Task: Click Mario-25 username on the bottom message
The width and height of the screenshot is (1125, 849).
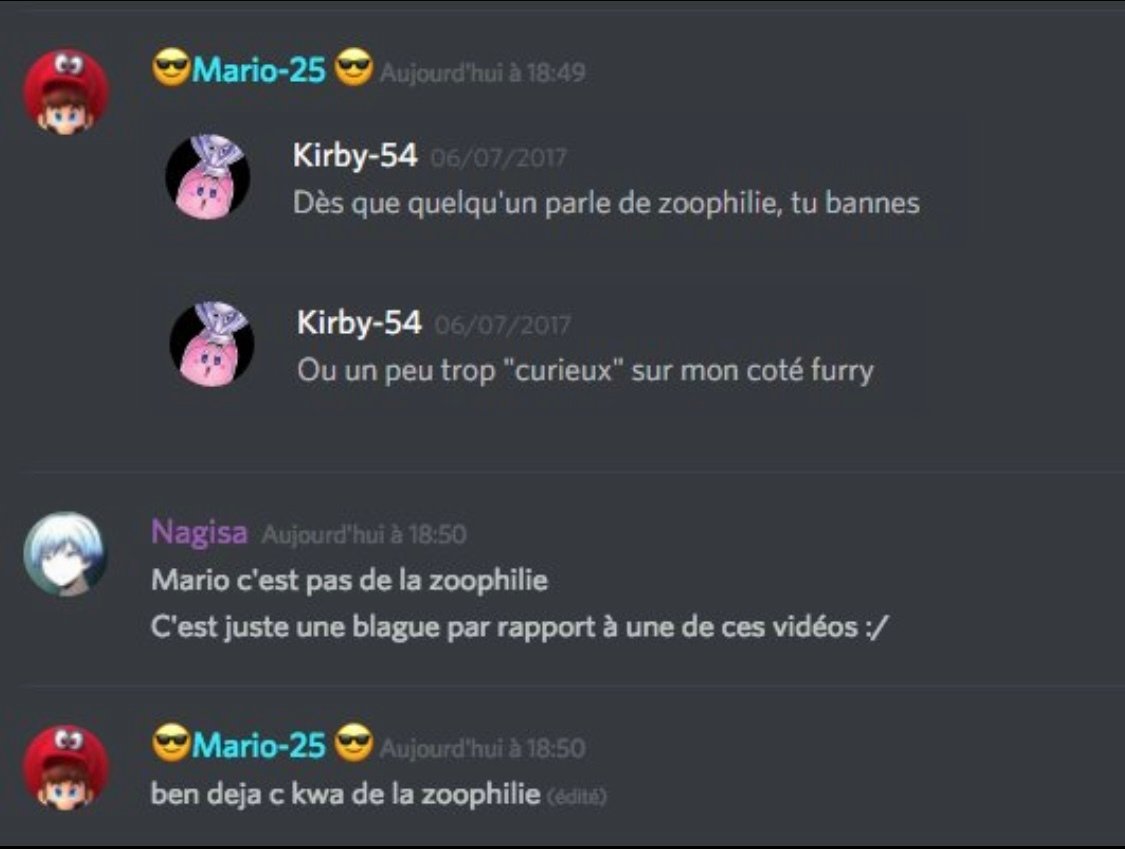Action: click(259, 746)
